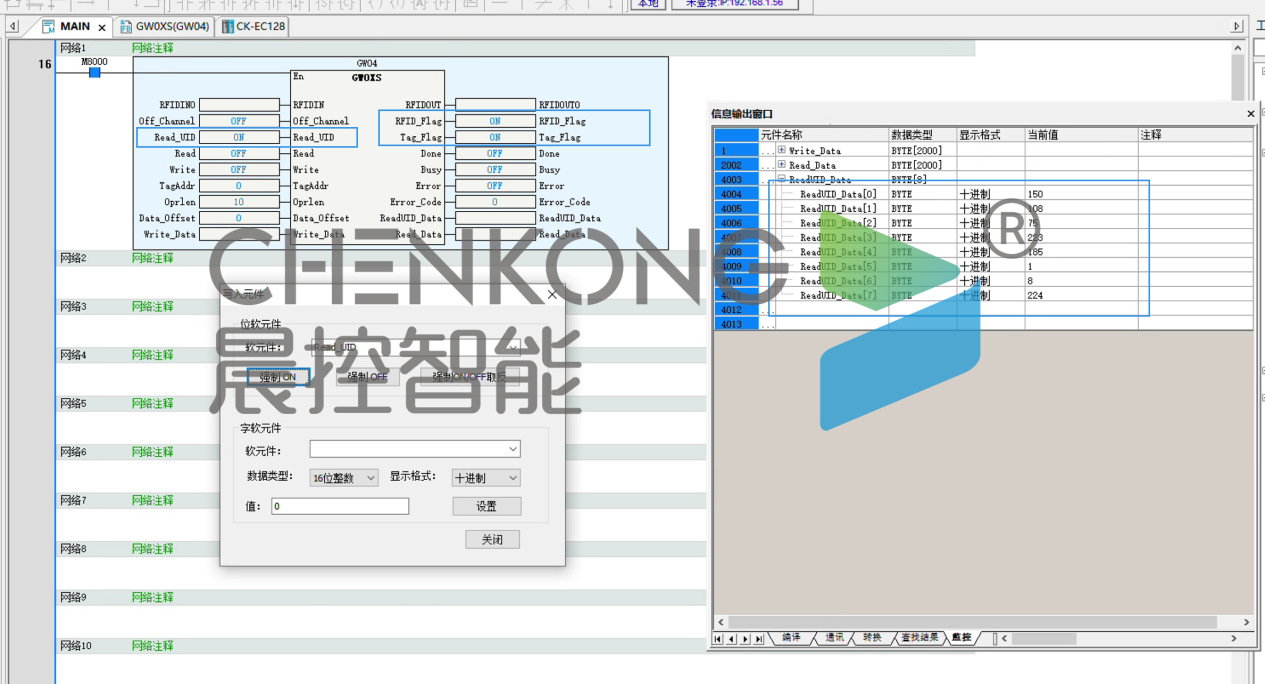Click the Done output OFF value box
The height and width of the screenshot is (684, 1265).
click(x=495, y=154)
